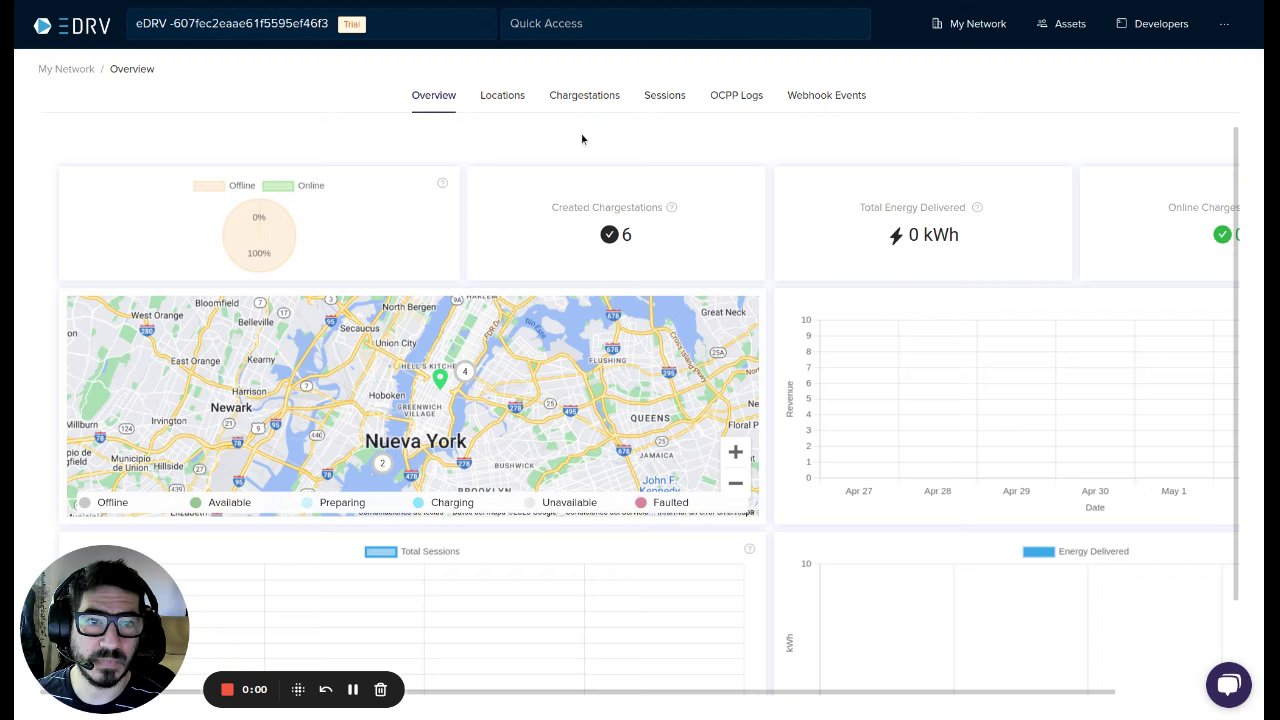Open the Developers menu in header
The width and height of the screenshot is (1280, 720).
[1152, 24]
